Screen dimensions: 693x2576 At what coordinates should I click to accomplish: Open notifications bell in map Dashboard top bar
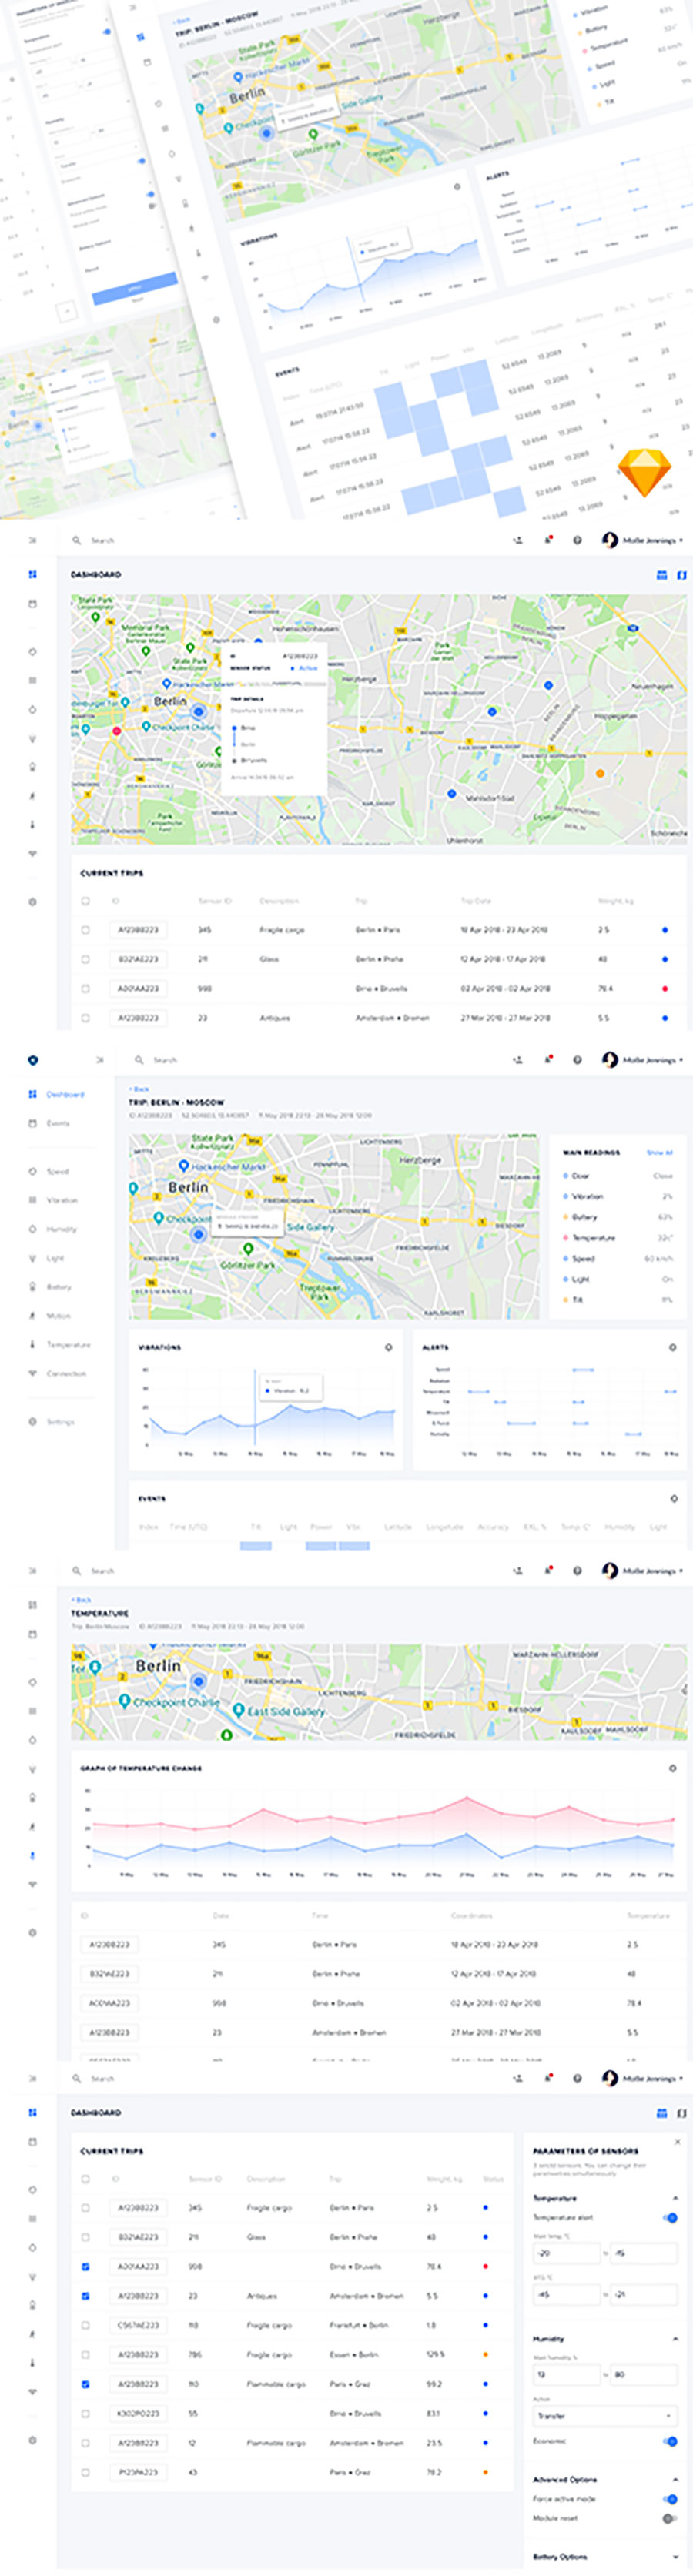click(548, 540)
